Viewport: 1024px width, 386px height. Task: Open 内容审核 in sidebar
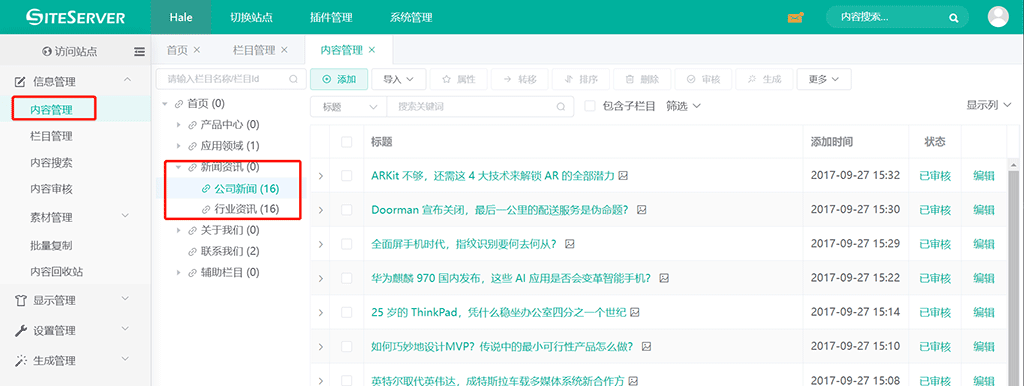[51, 189]
